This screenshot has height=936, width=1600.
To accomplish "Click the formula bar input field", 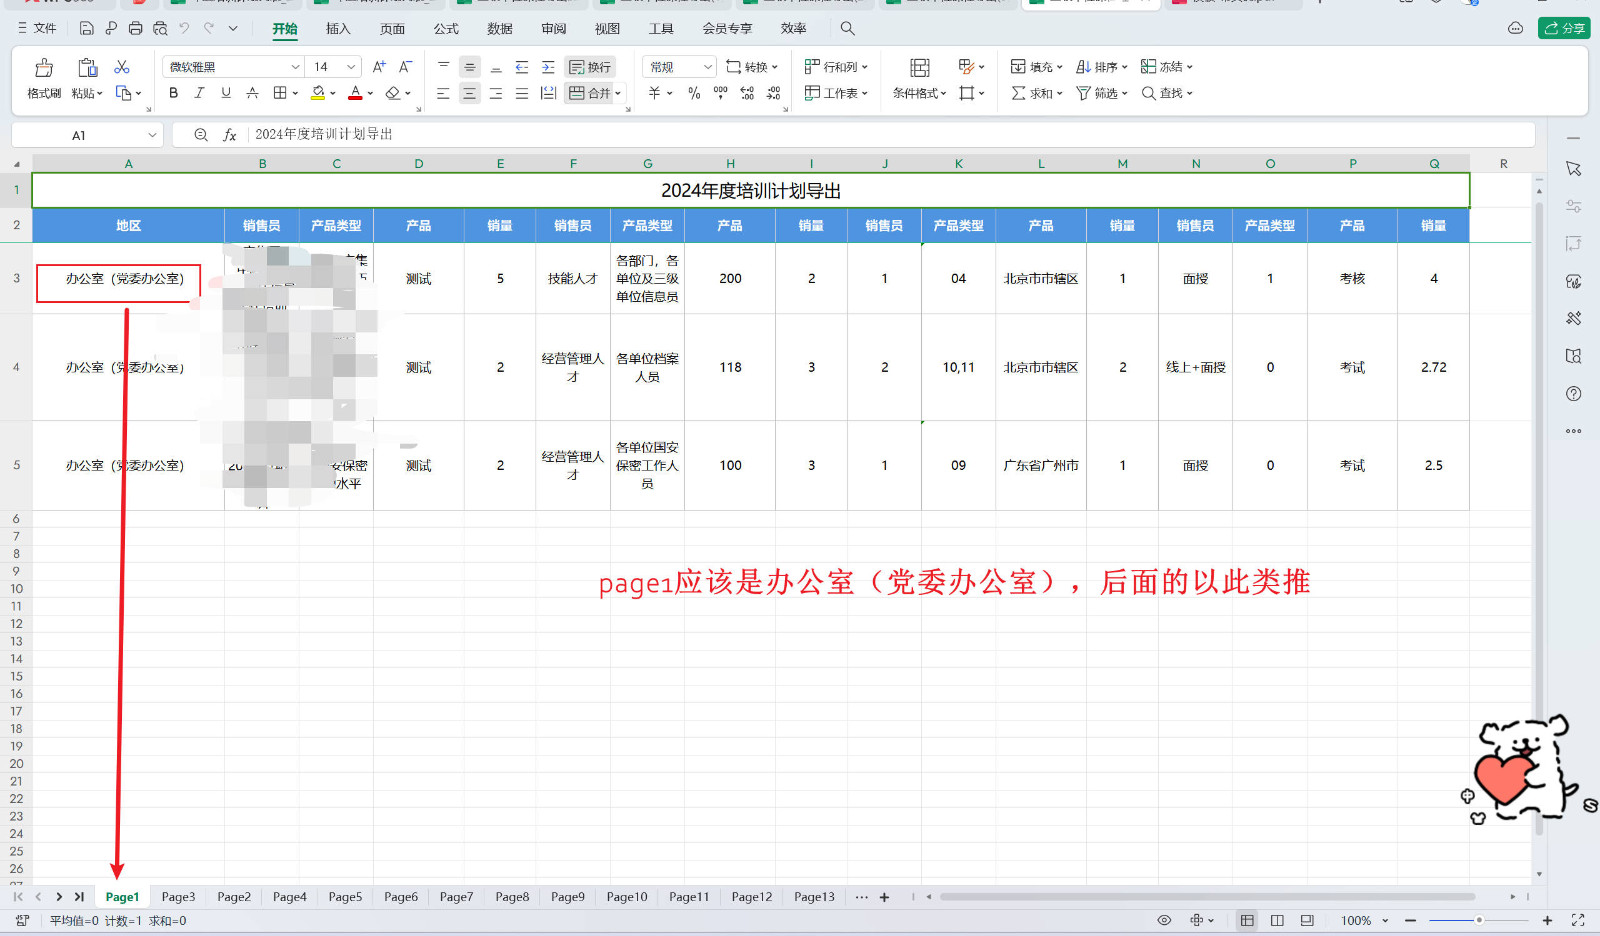I will coord(890,135).
